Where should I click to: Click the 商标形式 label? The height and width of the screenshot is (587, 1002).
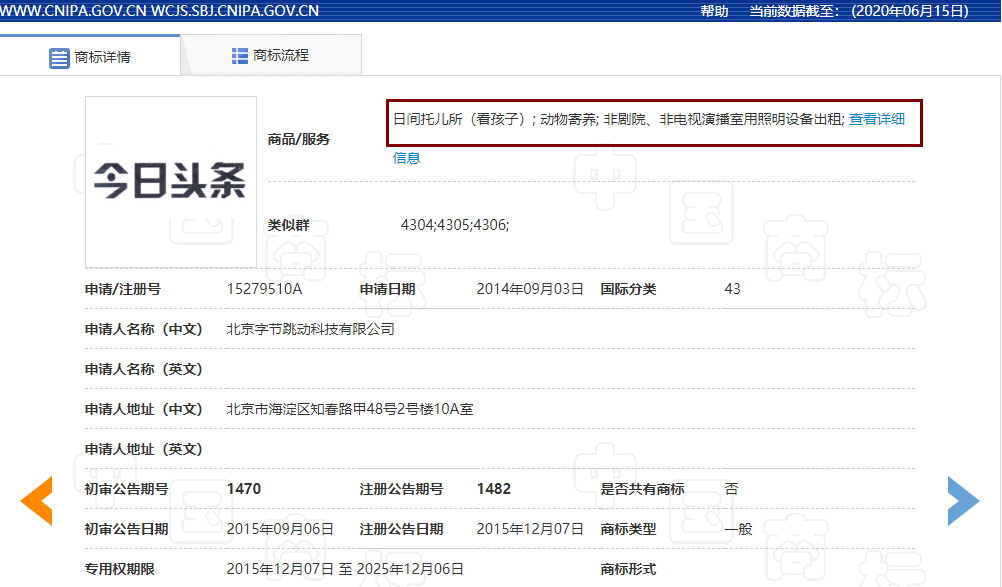[628, 569]
